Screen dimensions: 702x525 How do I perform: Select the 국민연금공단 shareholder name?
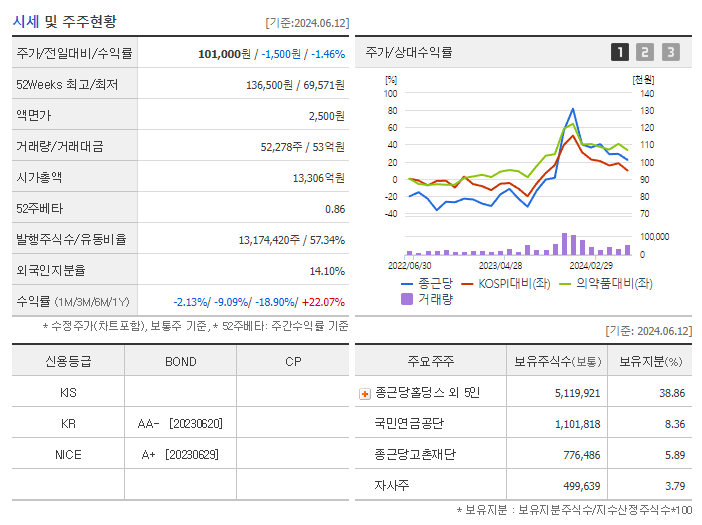coord(409,423)
